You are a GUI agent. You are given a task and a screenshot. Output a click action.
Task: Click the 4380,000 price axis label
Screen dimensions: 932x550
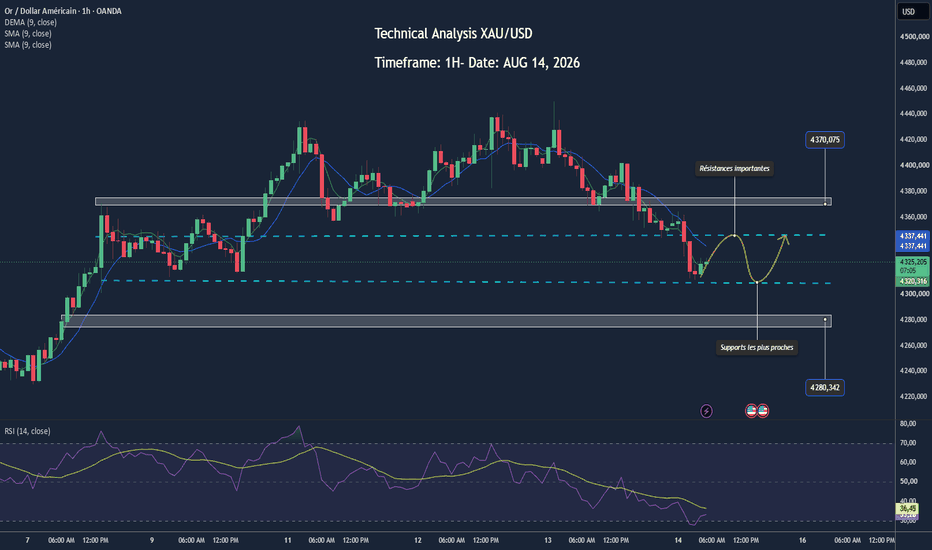[914, 191]
